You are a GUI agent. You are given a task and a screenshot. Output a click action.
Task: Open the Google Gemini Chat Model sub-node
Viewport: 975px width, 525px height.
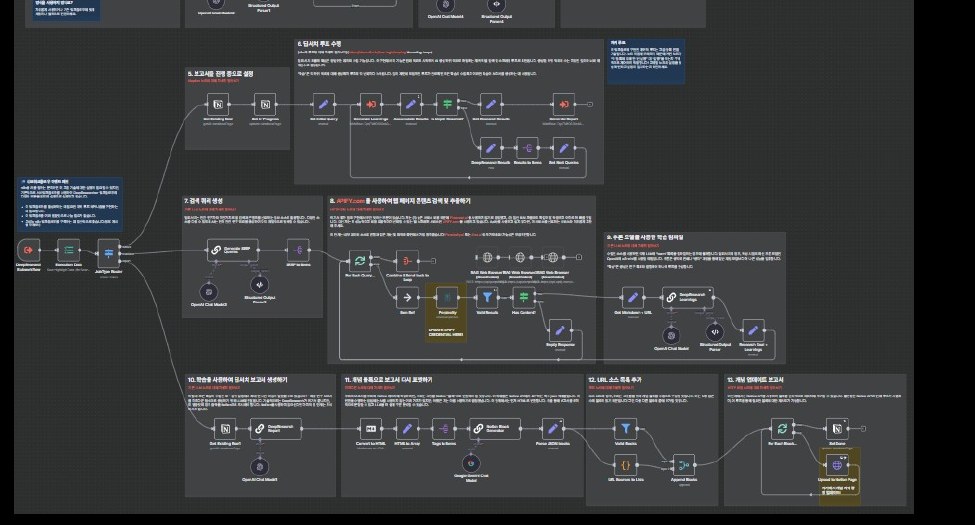tap(471, 463)
